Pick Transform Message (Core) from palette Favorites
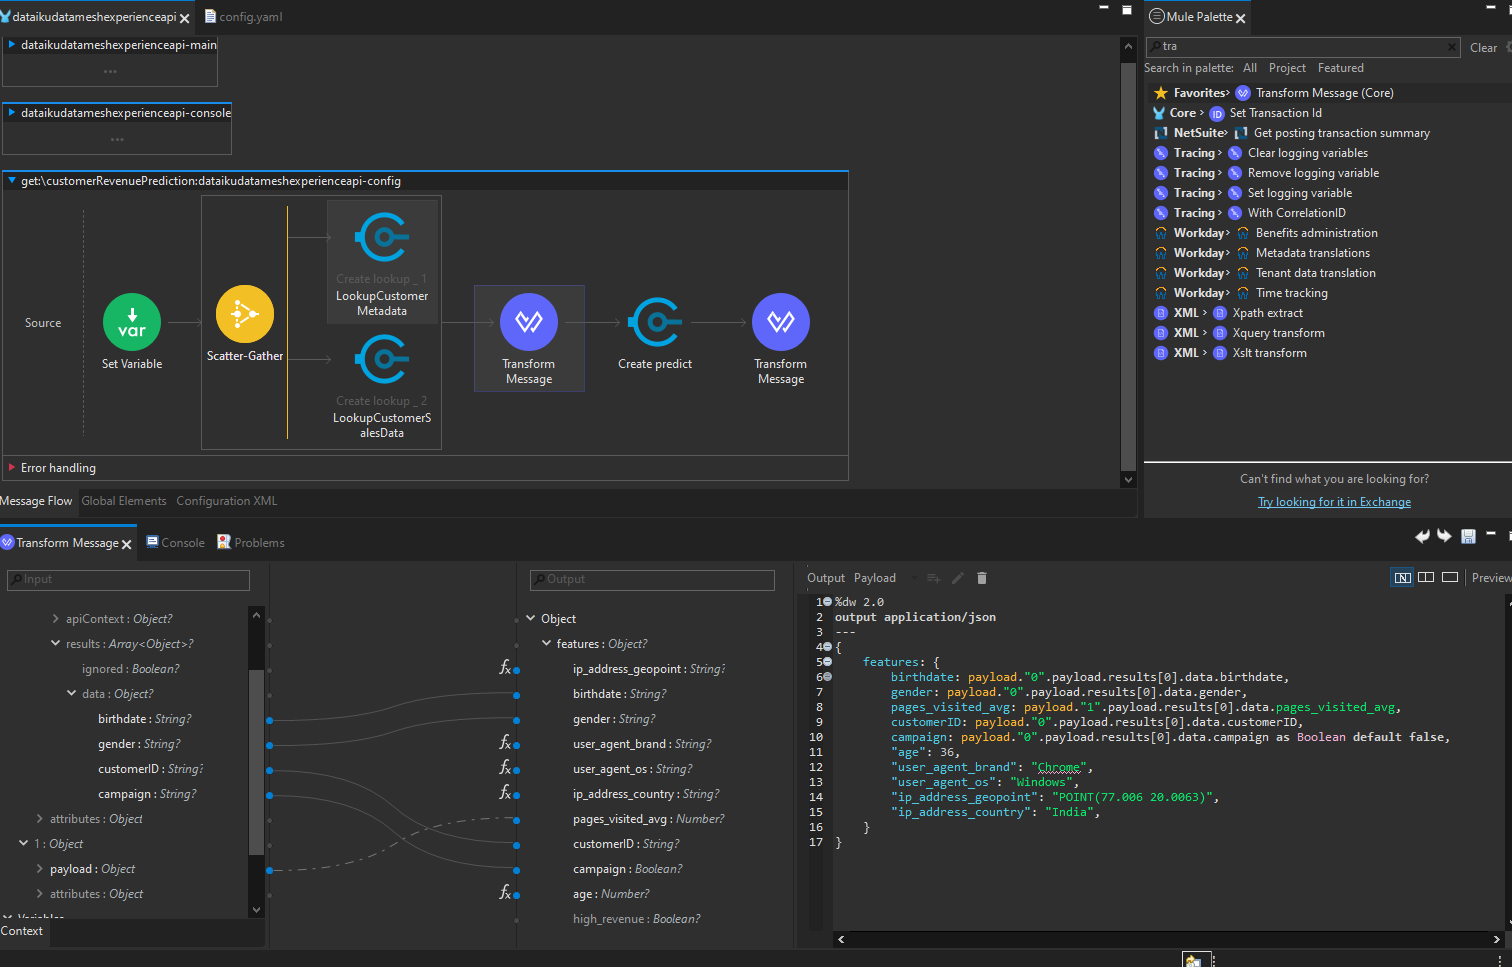This screenshot has height=967, width=1512. click(1324, 93)
